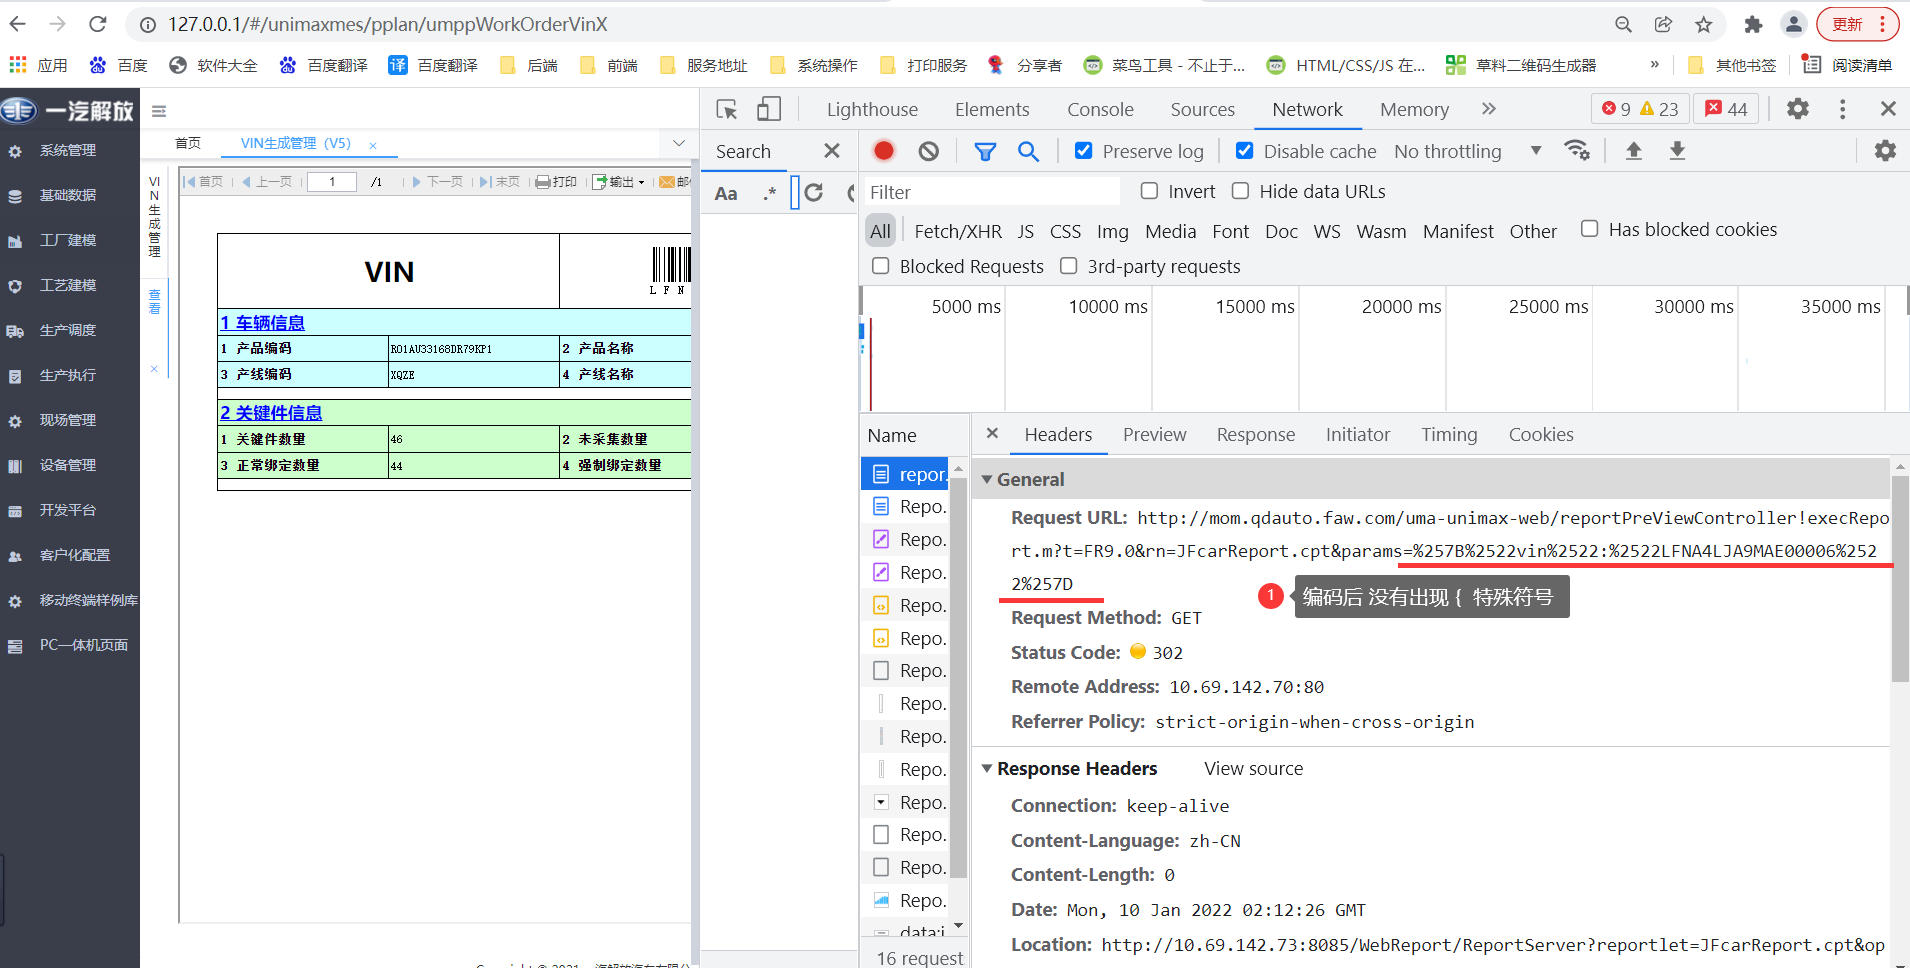The width and height of the screenshot is (1910, 968).
Task: Enable the Invert filter checkbox
Action: 1149,190
